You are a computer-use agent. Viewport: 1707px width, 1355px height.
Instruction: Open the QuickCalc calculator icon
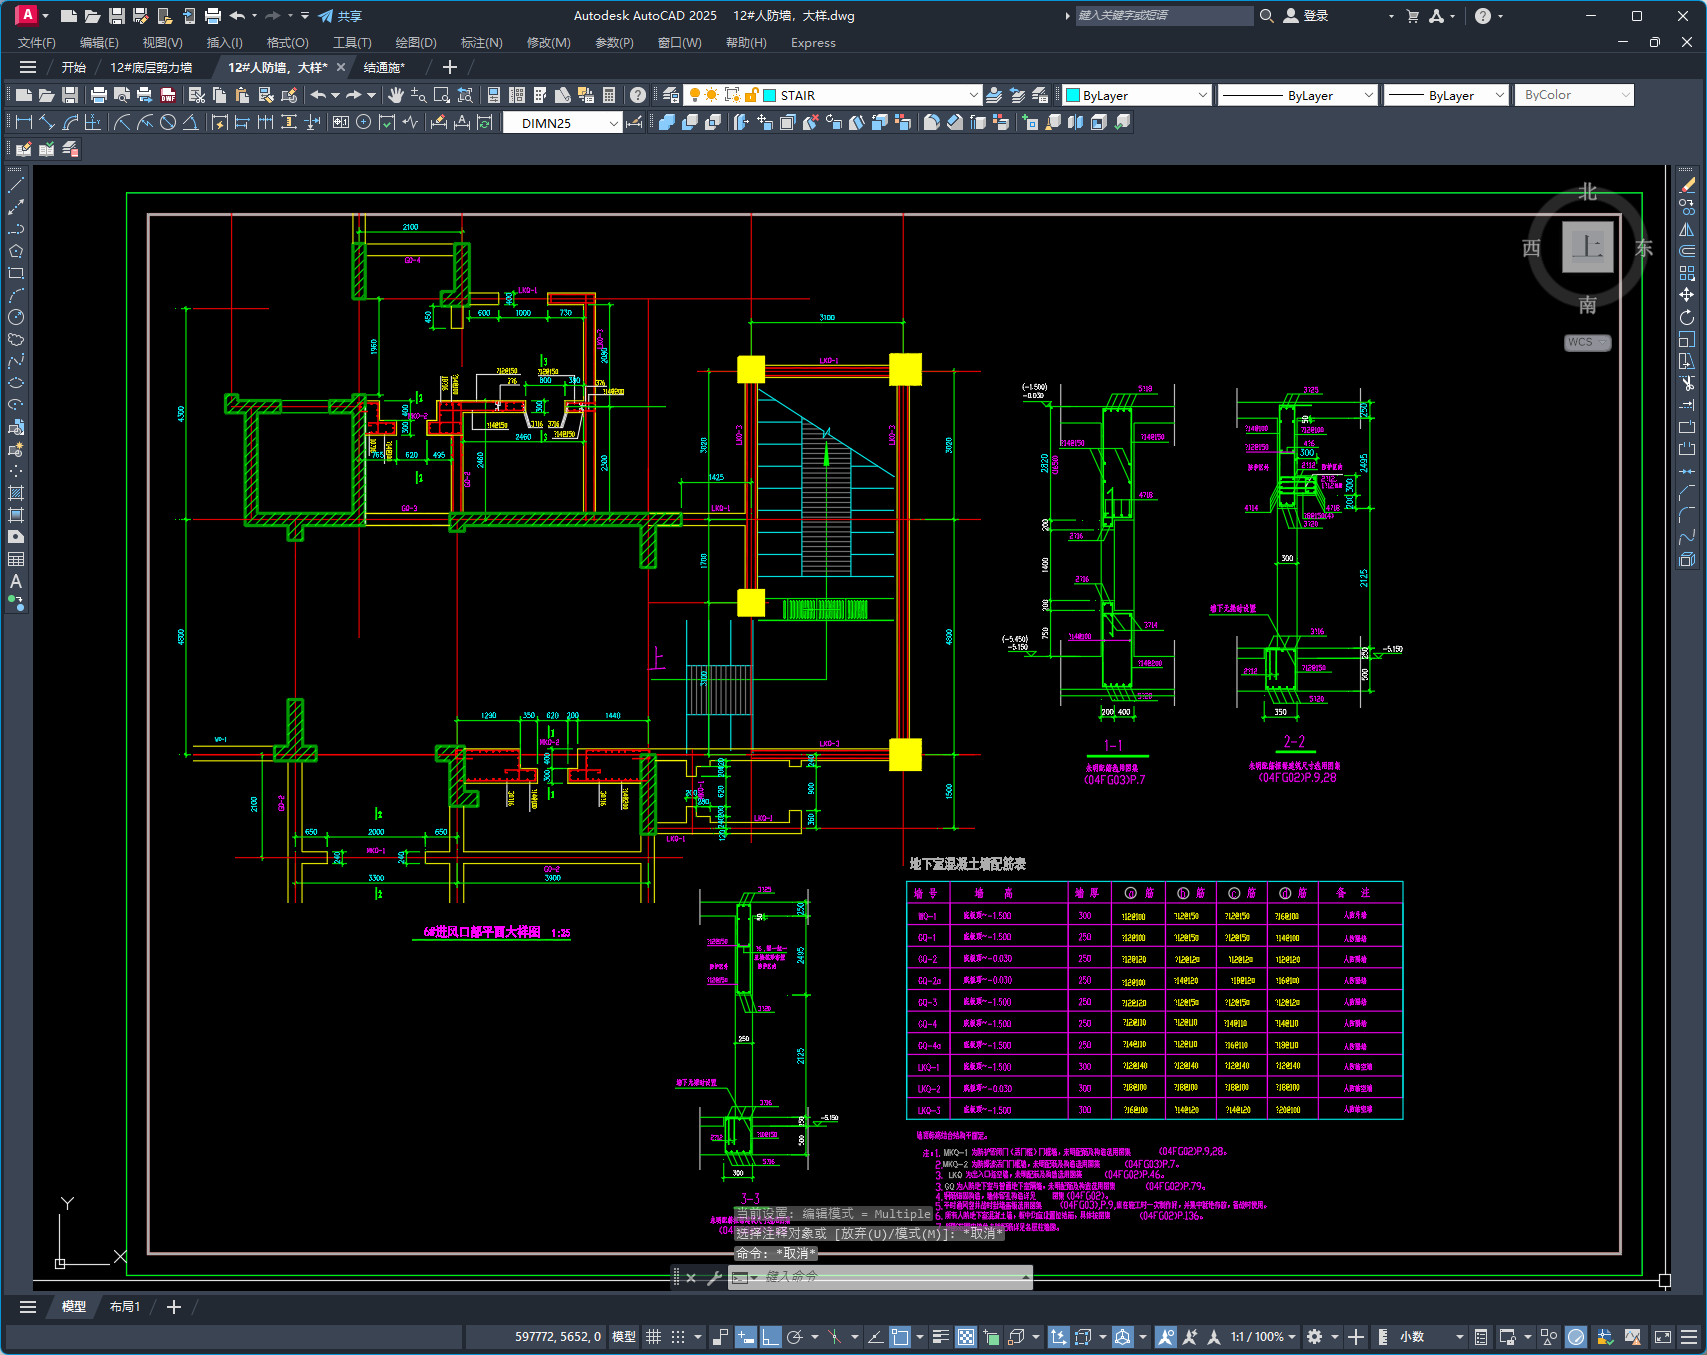[609, 95]
